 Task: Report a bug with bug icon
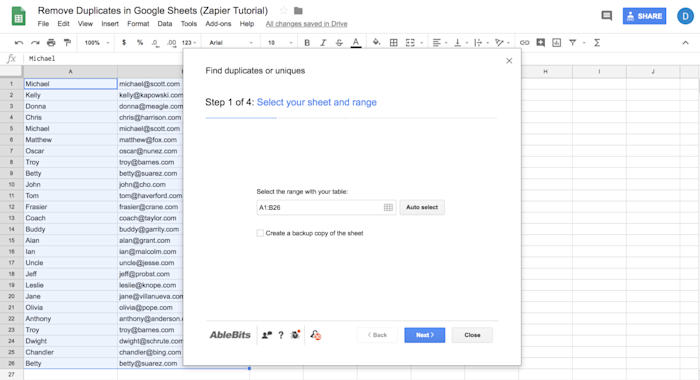295,334
